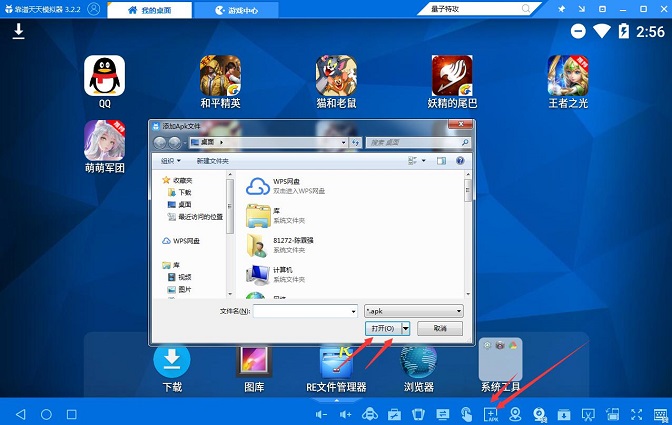The image size is (672, 425).
Task: Select the WPS网盘 item in file list
Action: point(285,186)
